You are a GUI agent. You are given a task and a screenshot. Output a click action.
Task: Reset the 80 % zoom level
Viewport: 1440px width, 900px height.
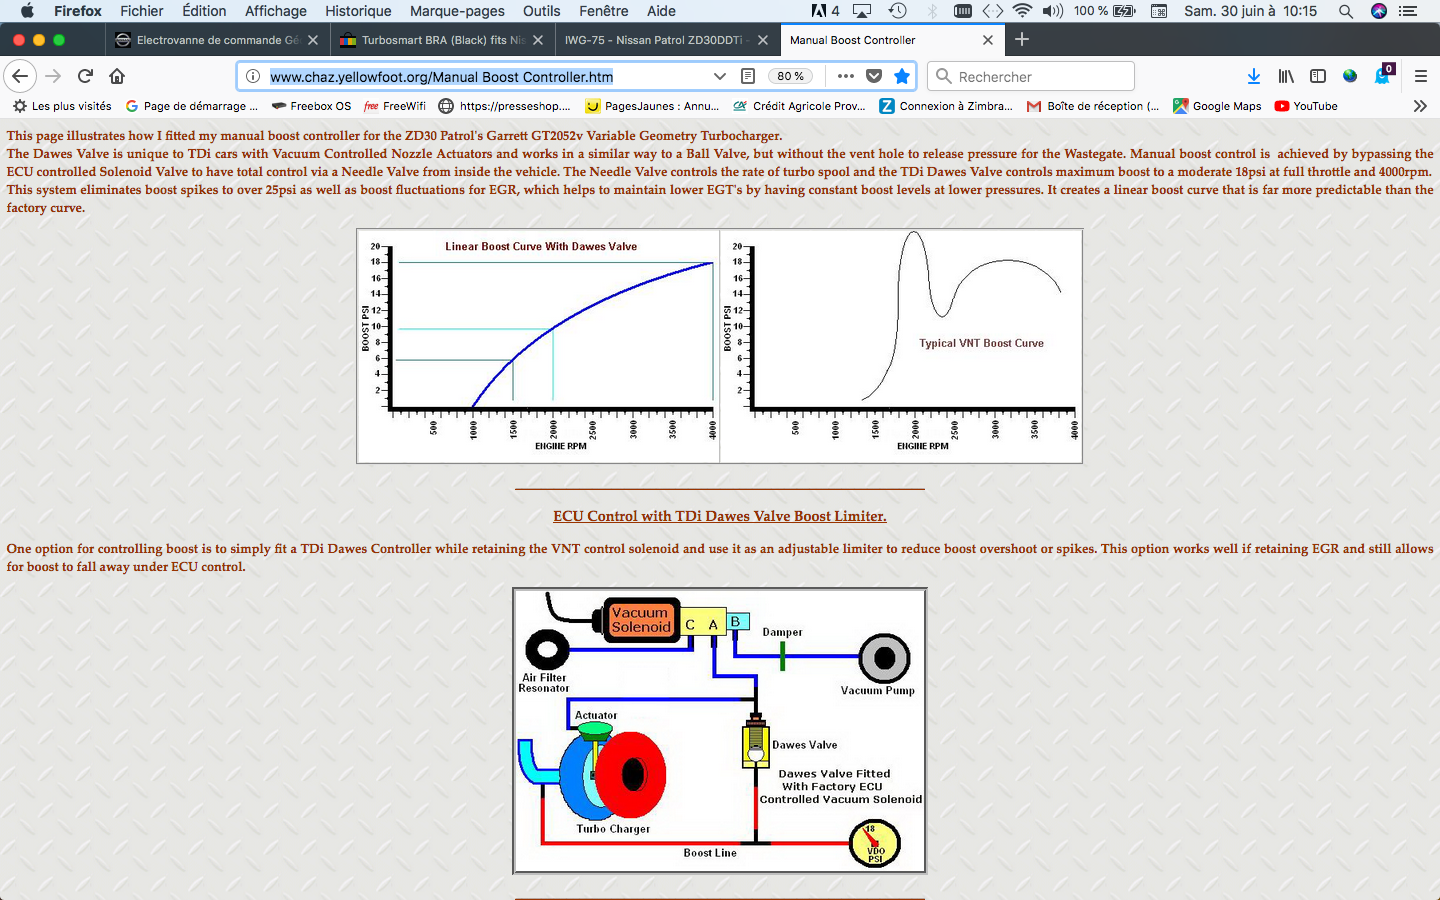tap(791, 76)
